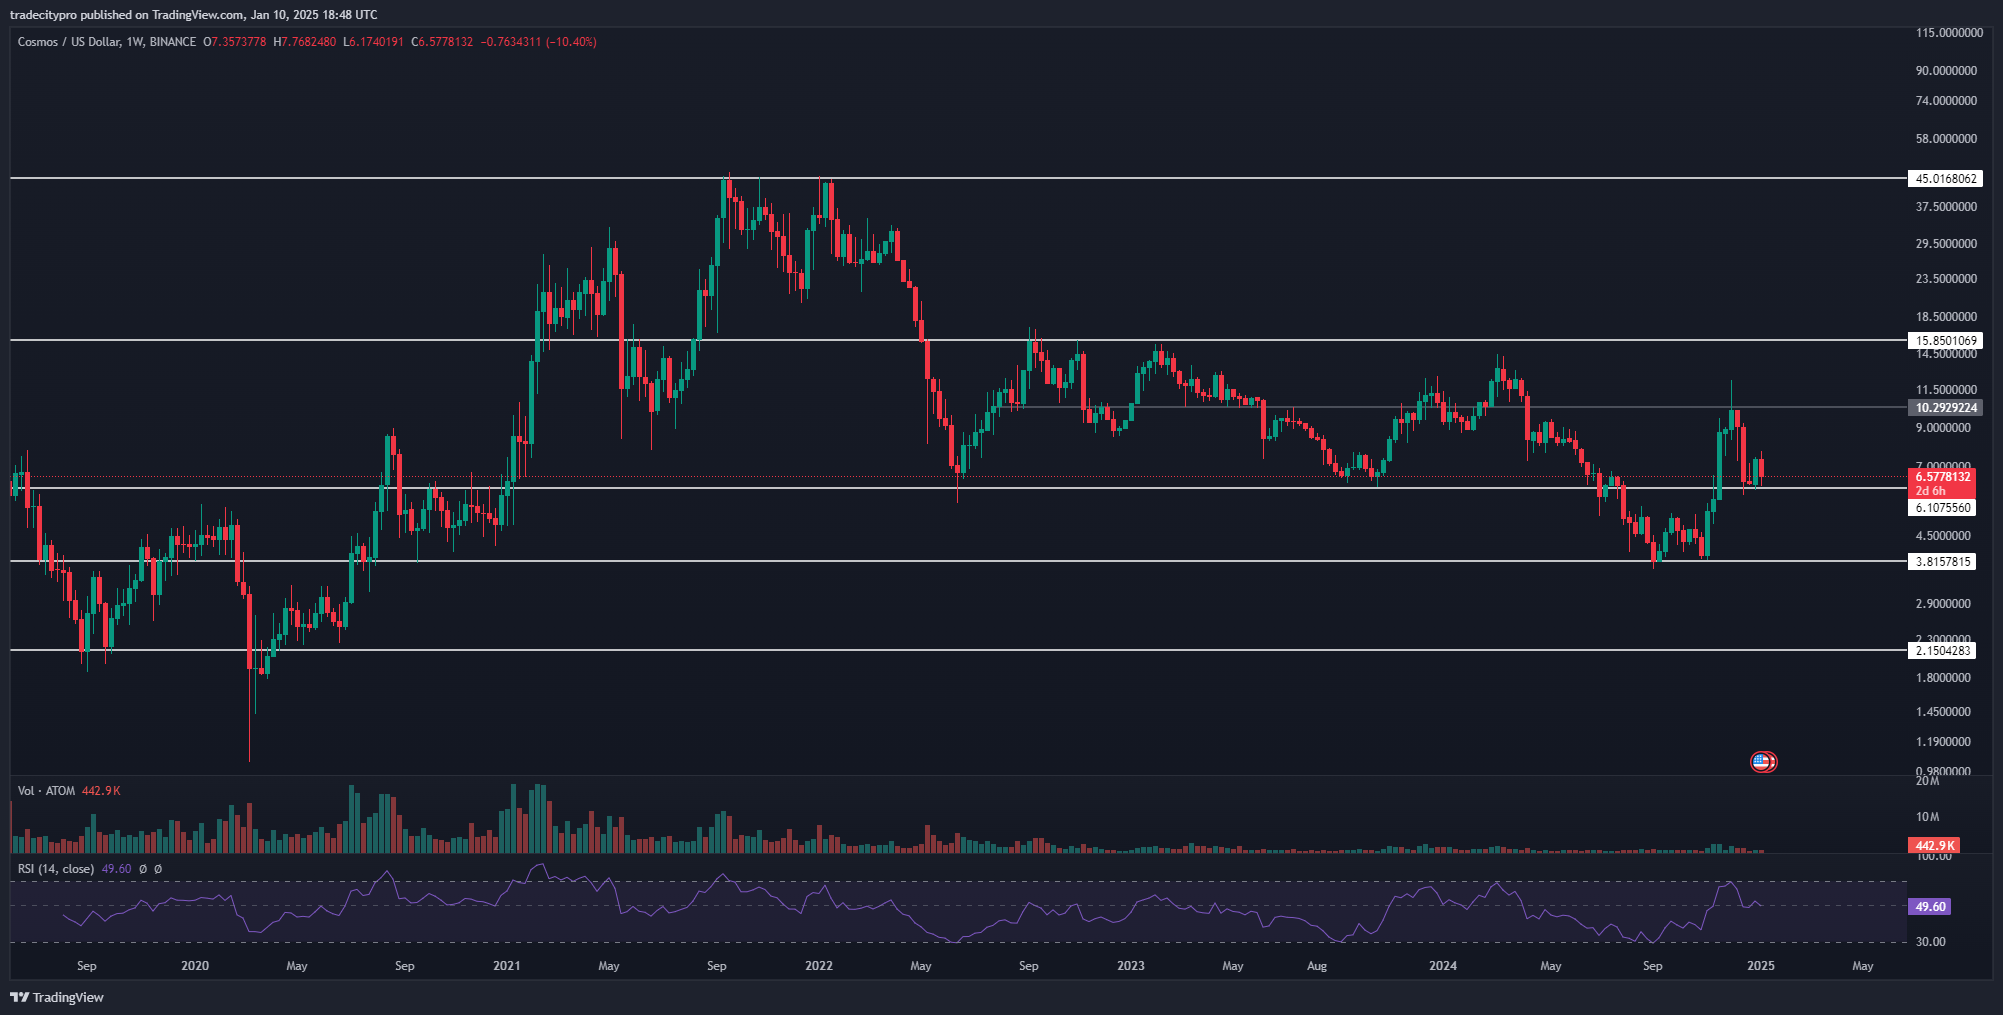Click the 10M volume axis tick
Screen dimensions: 2003x1015
coord(1927,818)
